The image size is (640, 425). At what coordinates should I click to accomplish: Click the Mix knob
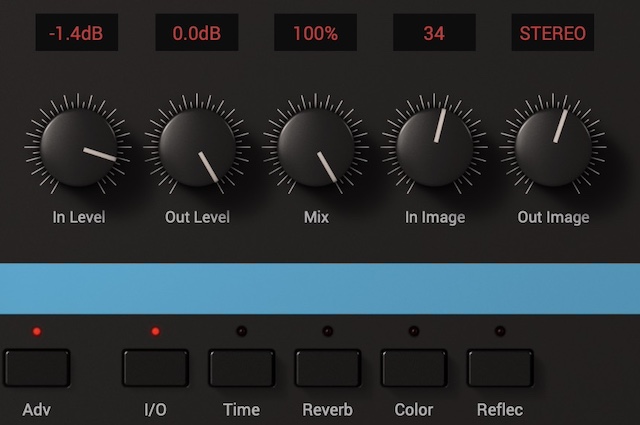316,148
